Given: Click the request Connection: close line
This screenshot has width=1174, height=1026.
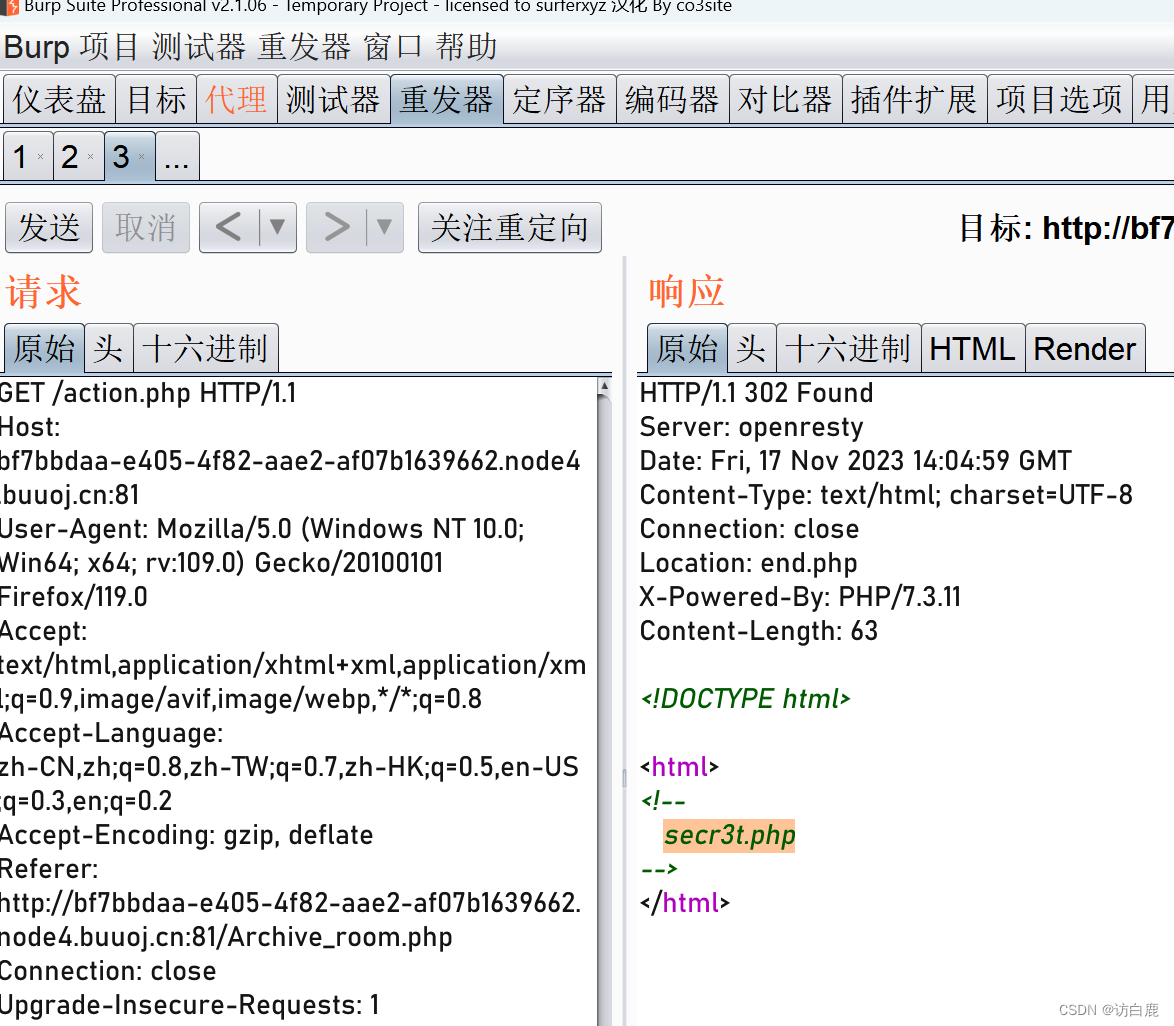Looking at the screenshot, I should click(109, 971).
